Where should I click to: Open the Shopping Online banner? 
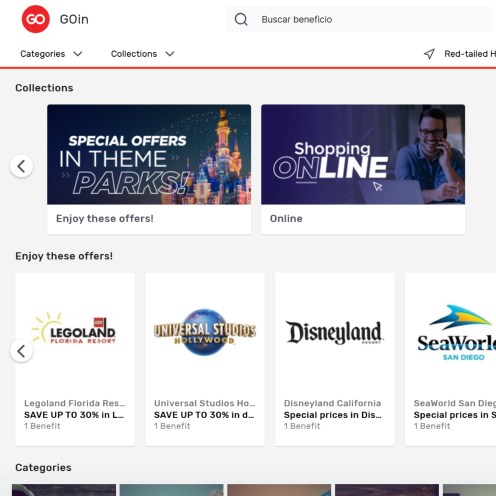coord(363,154)
